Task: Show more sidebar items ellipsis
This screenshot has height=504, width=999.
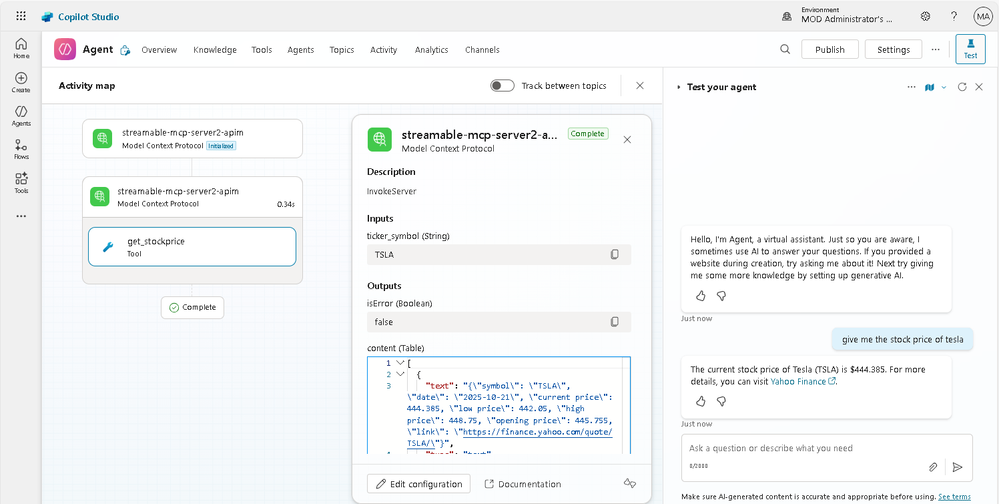Action: click(x=21, y=216)
